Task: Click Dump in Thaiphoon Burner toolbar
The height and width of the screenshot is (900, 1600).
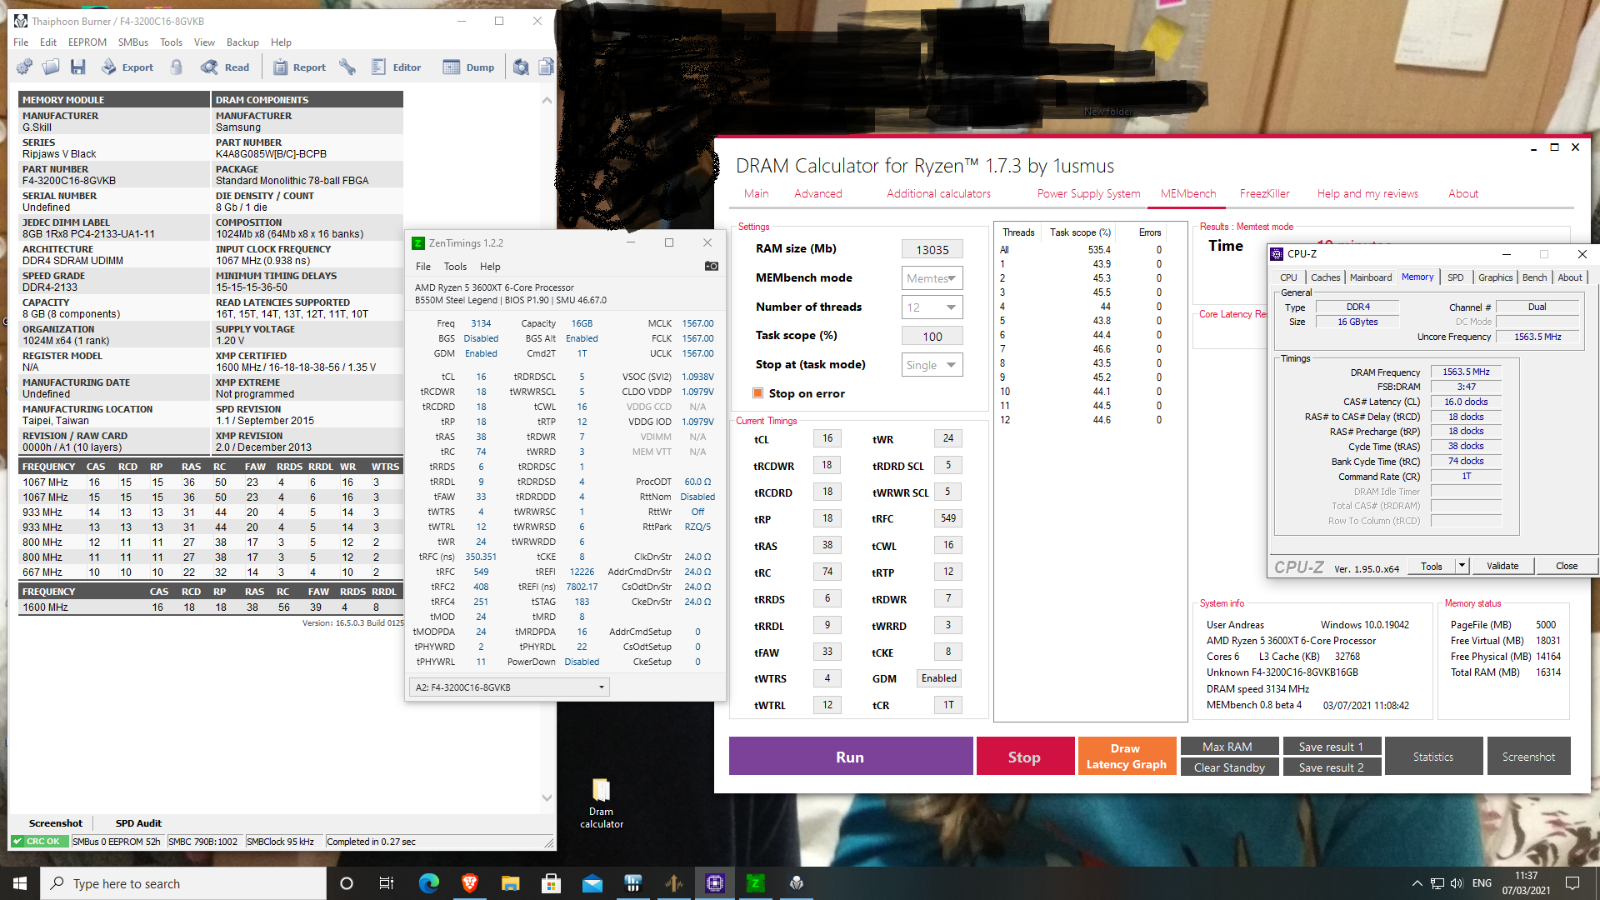Action: tap(469, 67)
